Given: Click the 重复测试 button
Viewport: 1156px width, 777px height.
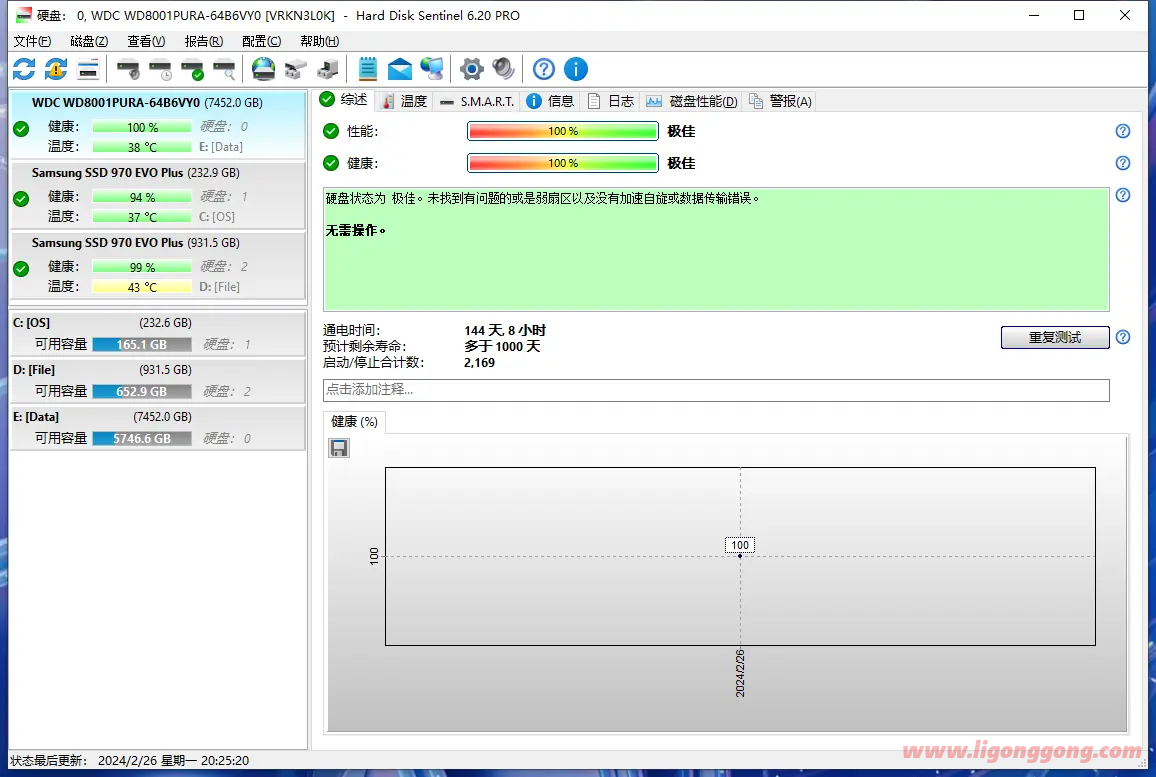Looking at the screenshot, I should (x=1055, y=337).
